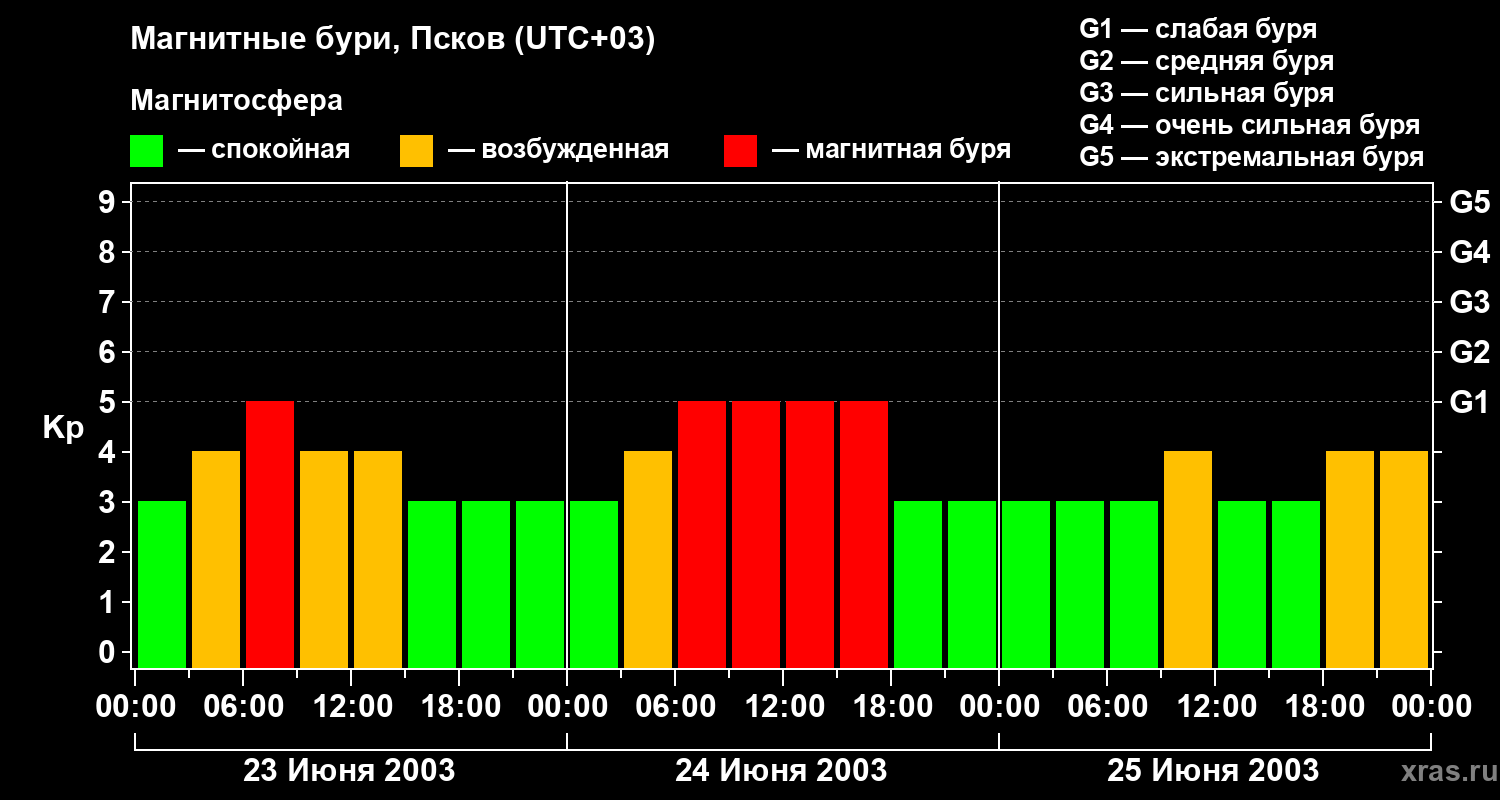Select the 15:00–18:00 green bar on 25 Июня
The height and width of the screenshot is (800, 1500).
click(1296, 584)
